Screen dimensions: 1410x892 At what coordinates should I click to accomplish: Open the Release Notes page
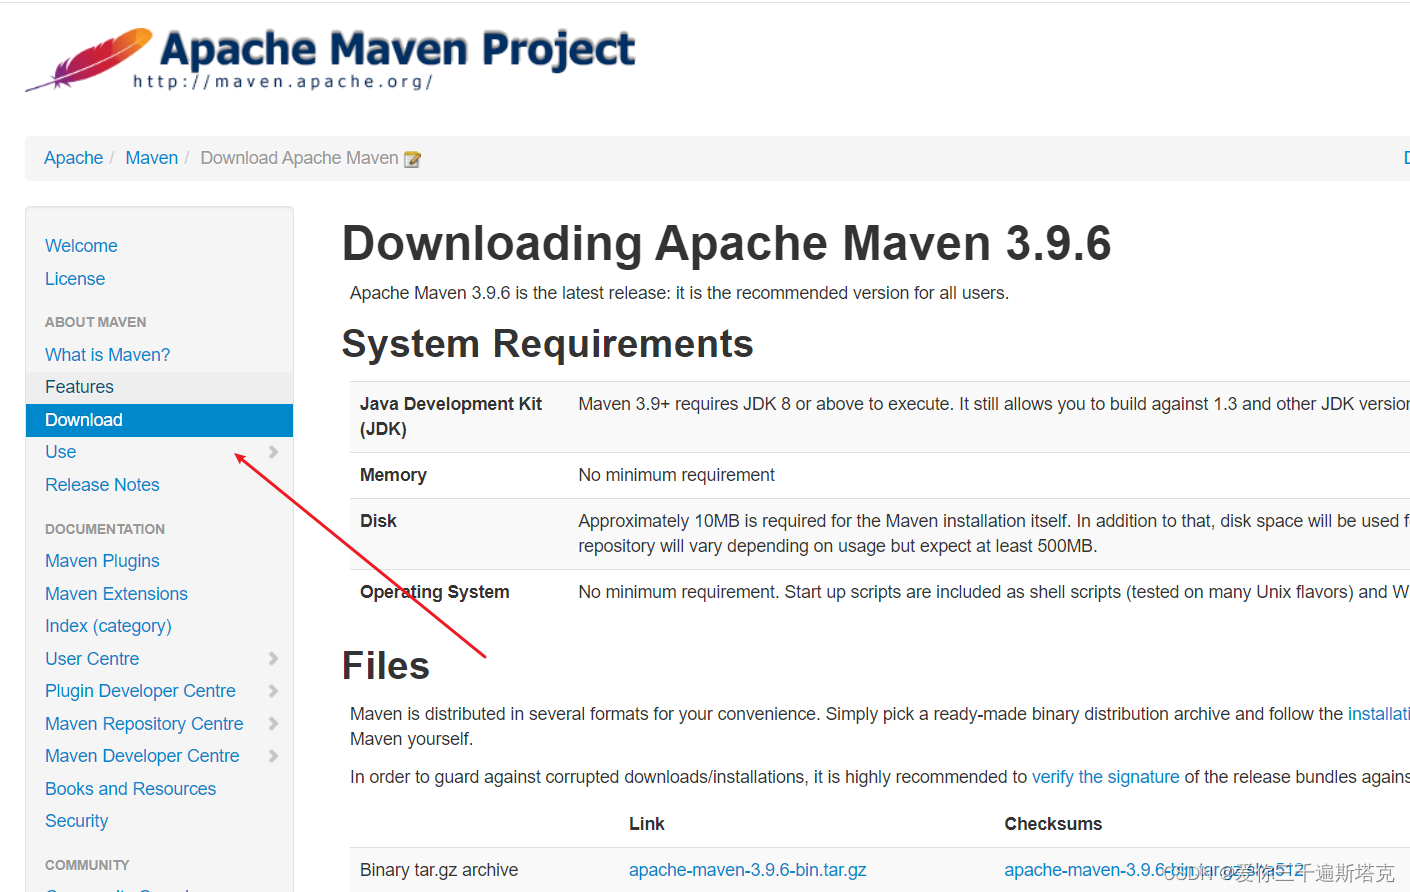(102, 484)
